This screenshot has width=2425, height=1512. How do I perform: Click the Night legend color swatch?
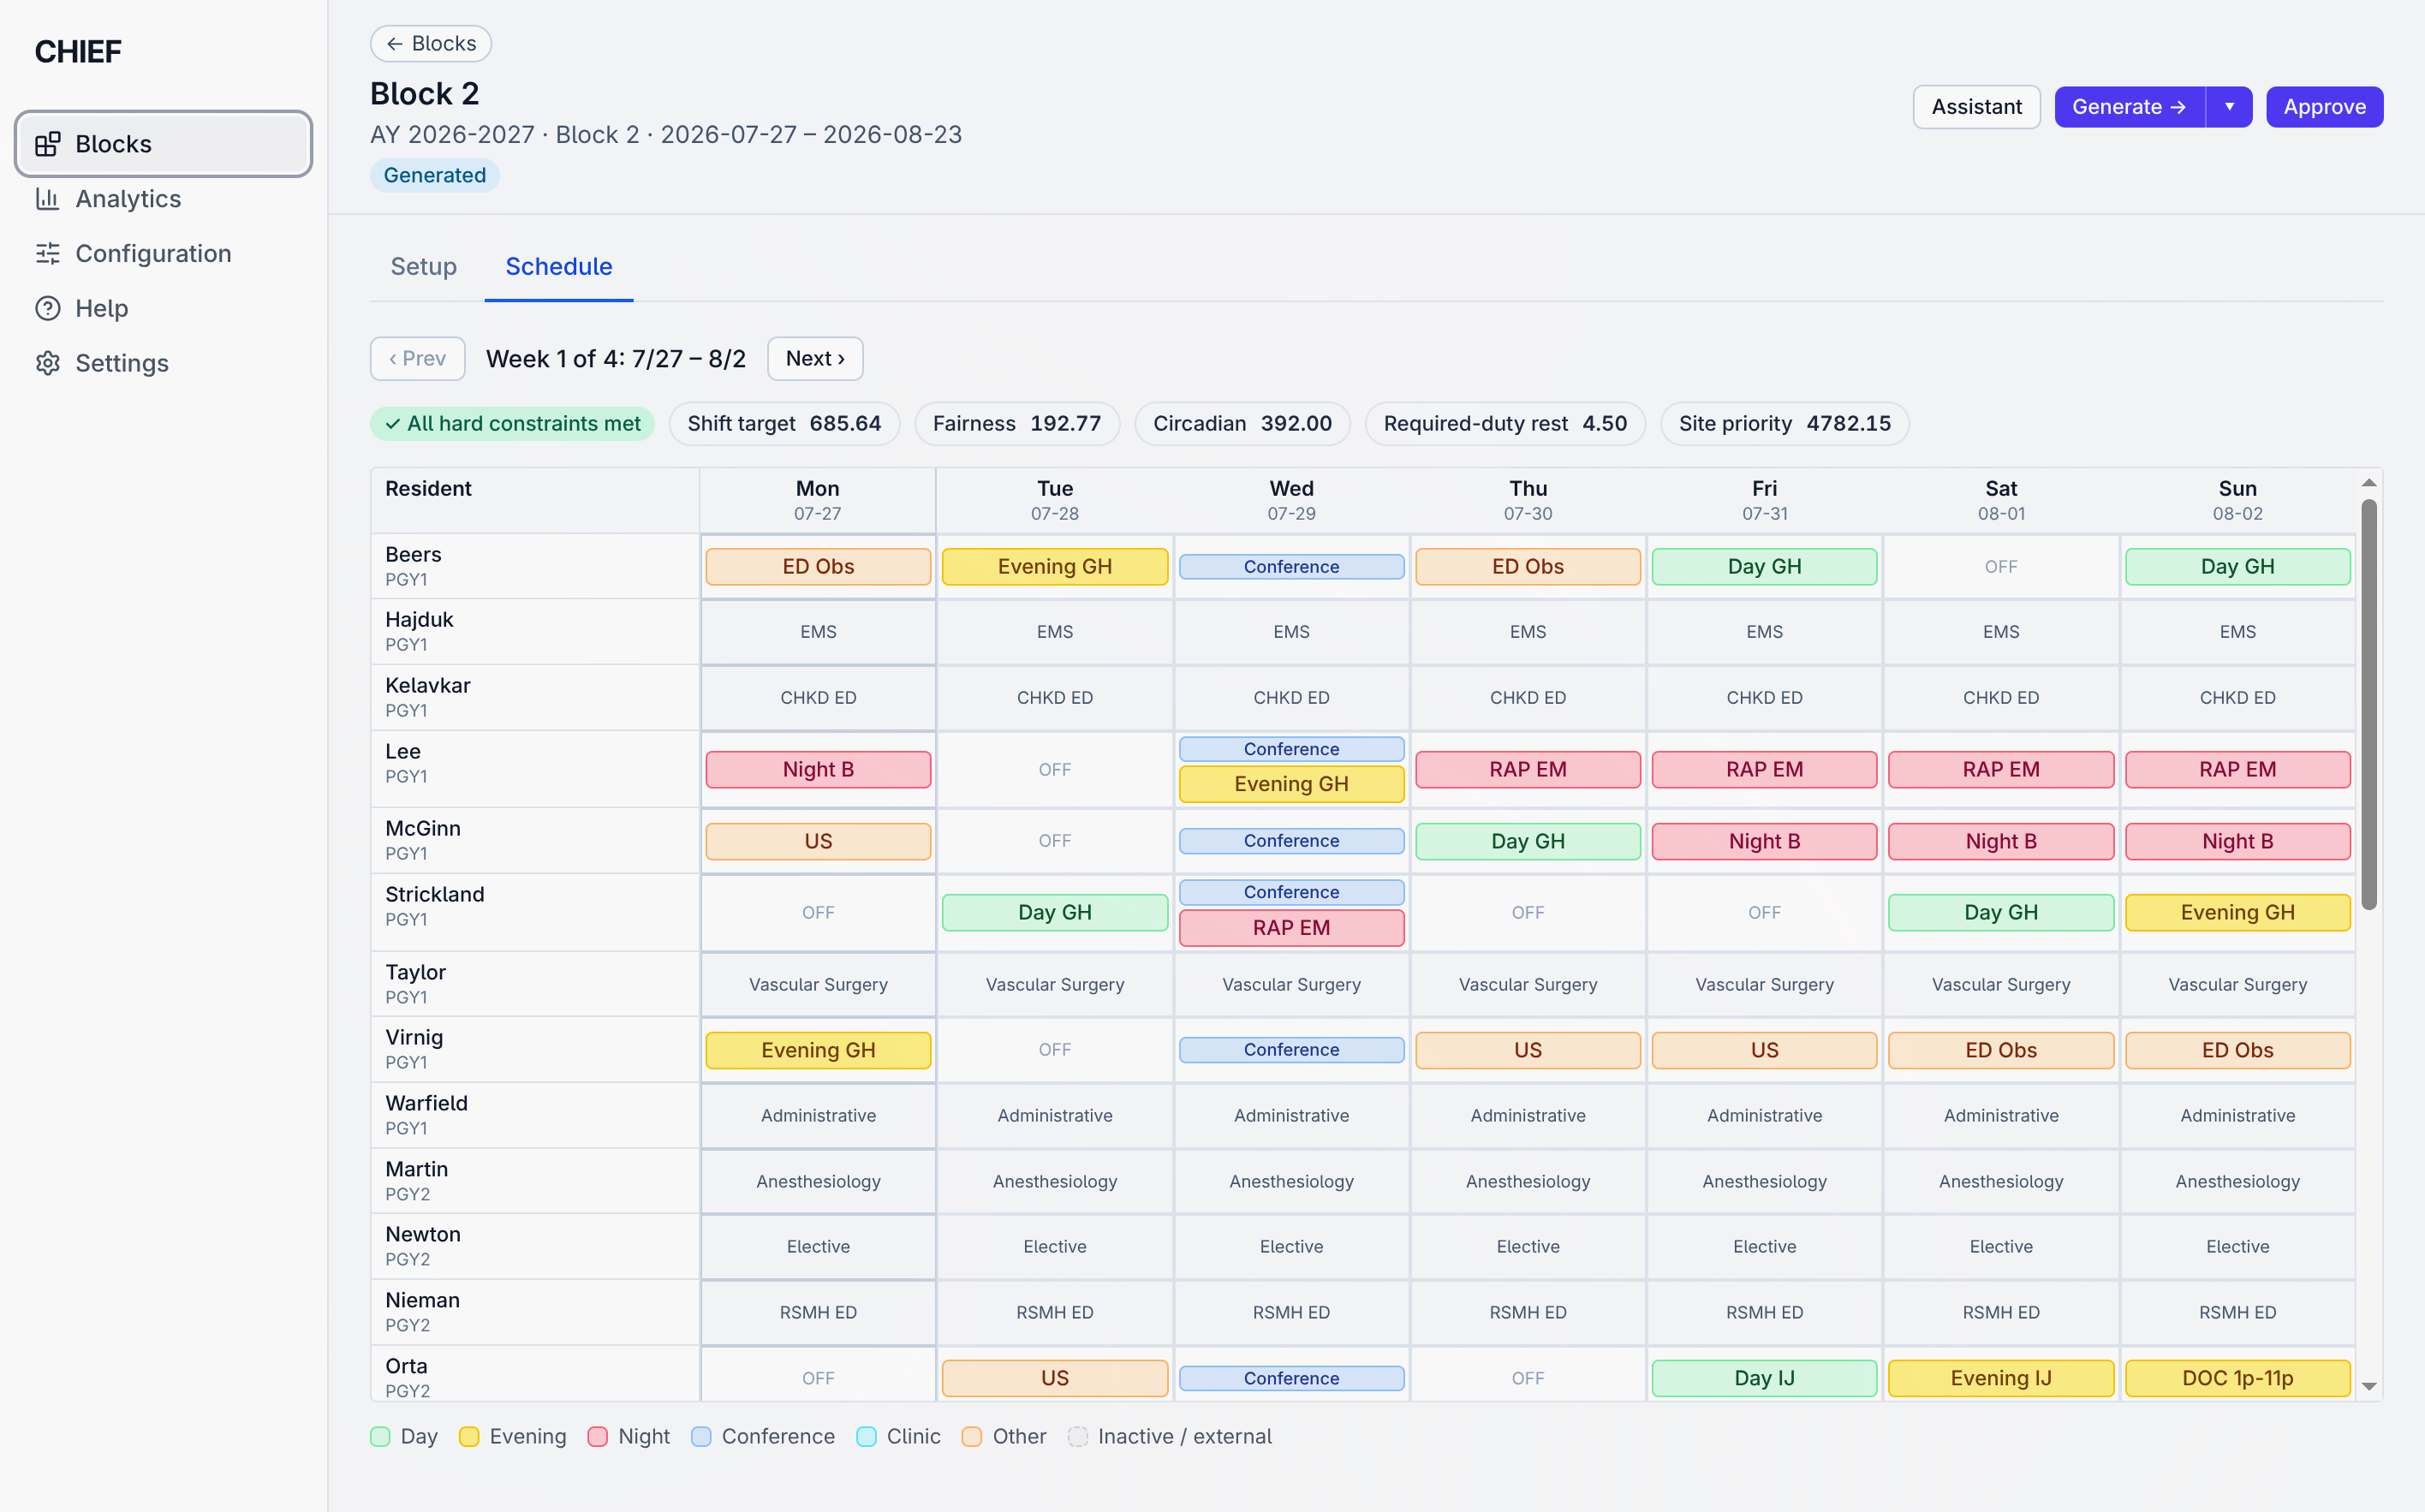coord(598,1437)
